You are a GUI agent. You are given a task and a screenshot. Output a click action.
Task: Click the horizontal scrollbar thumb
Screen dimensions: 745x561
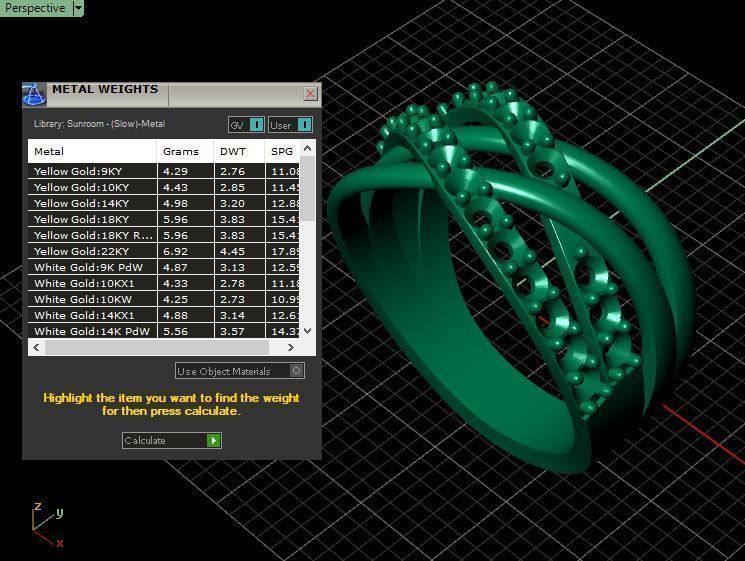tap(157, 348)
